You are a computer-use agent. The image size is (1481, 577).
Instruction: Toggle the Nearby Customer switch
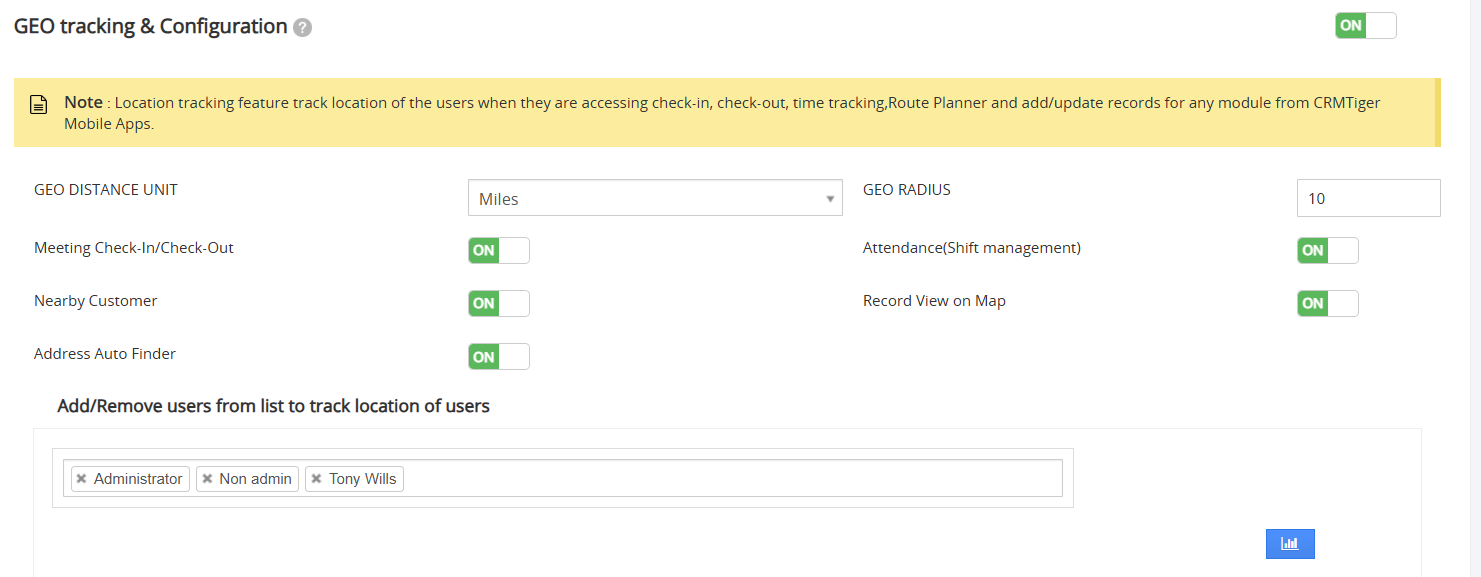coord(499,303)
